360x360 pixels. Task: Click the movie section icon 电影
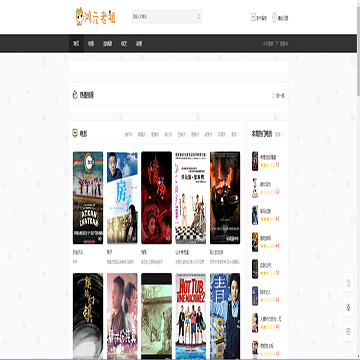click(75, 133)
